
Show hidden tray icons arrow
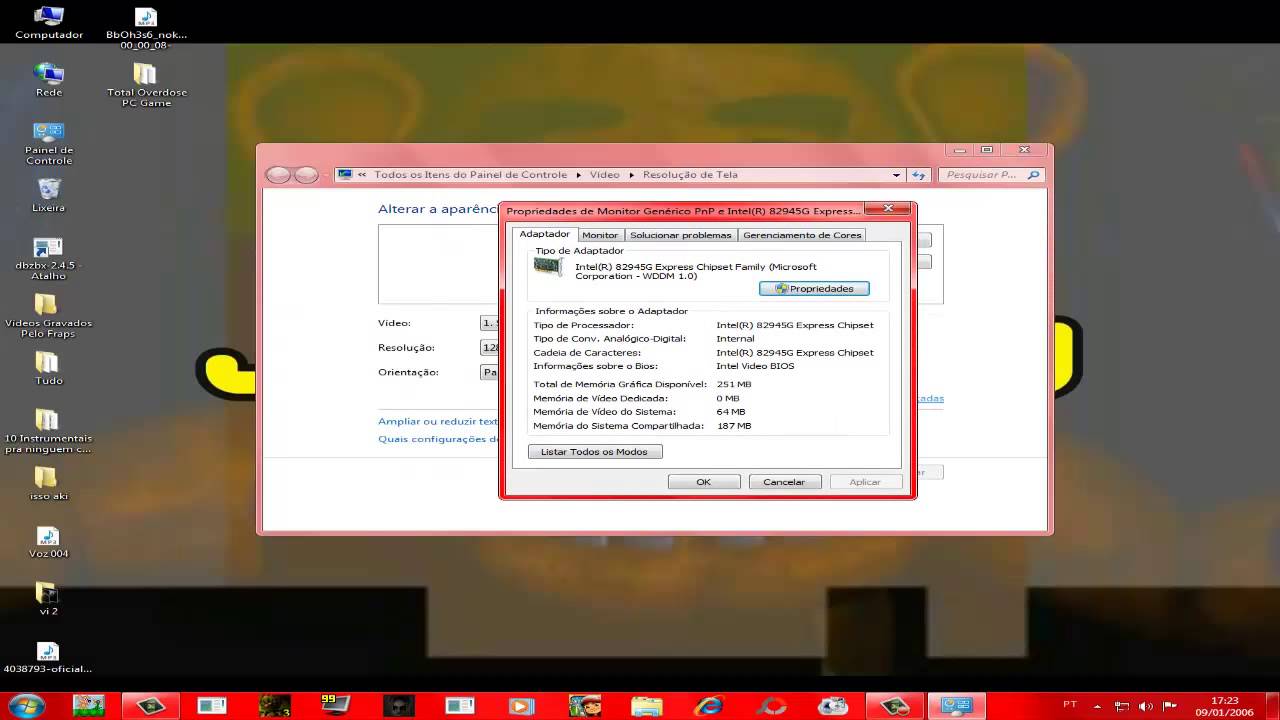(1097, 706)
